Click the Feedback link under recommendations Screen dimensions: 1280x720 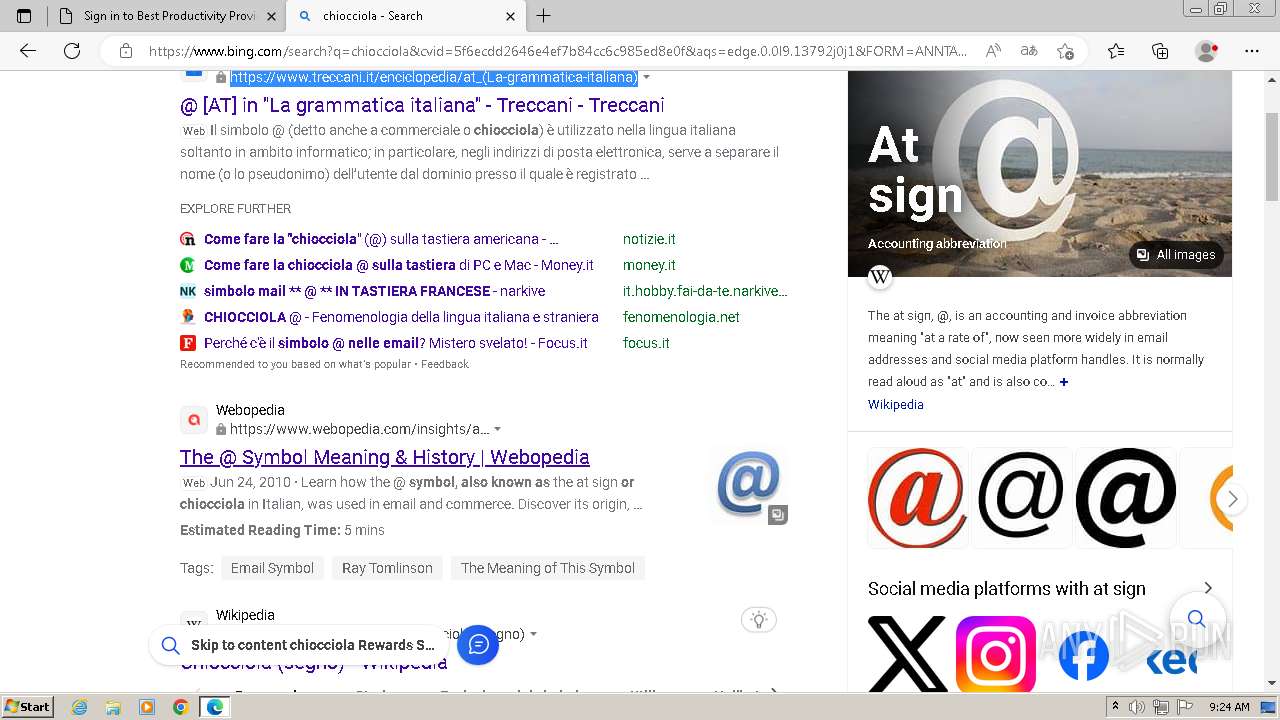click(445, 364)
